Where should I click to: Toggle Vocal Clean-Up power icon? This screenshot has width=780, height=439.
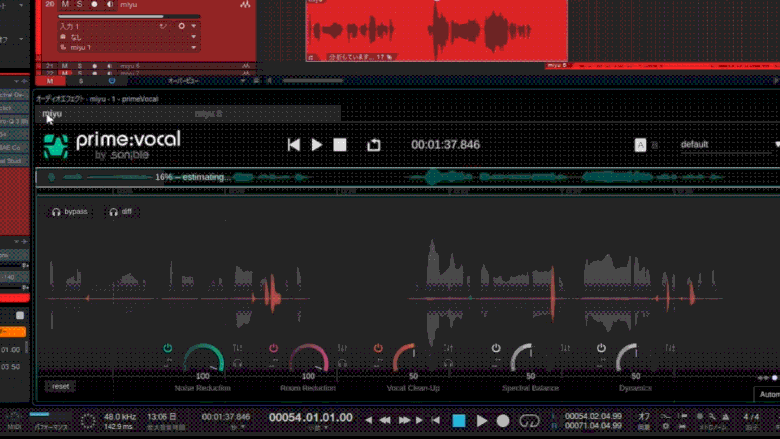tap(378, 348)
